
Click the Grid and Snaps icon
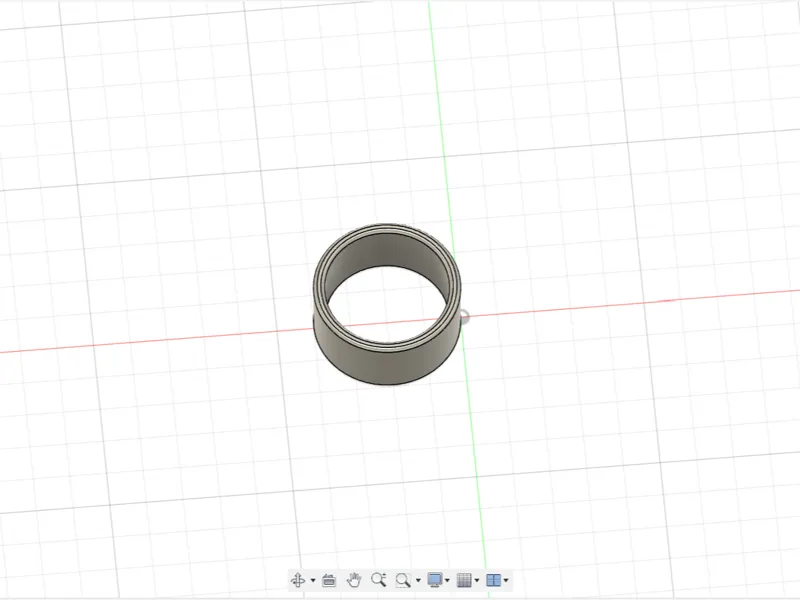point(464,580)
